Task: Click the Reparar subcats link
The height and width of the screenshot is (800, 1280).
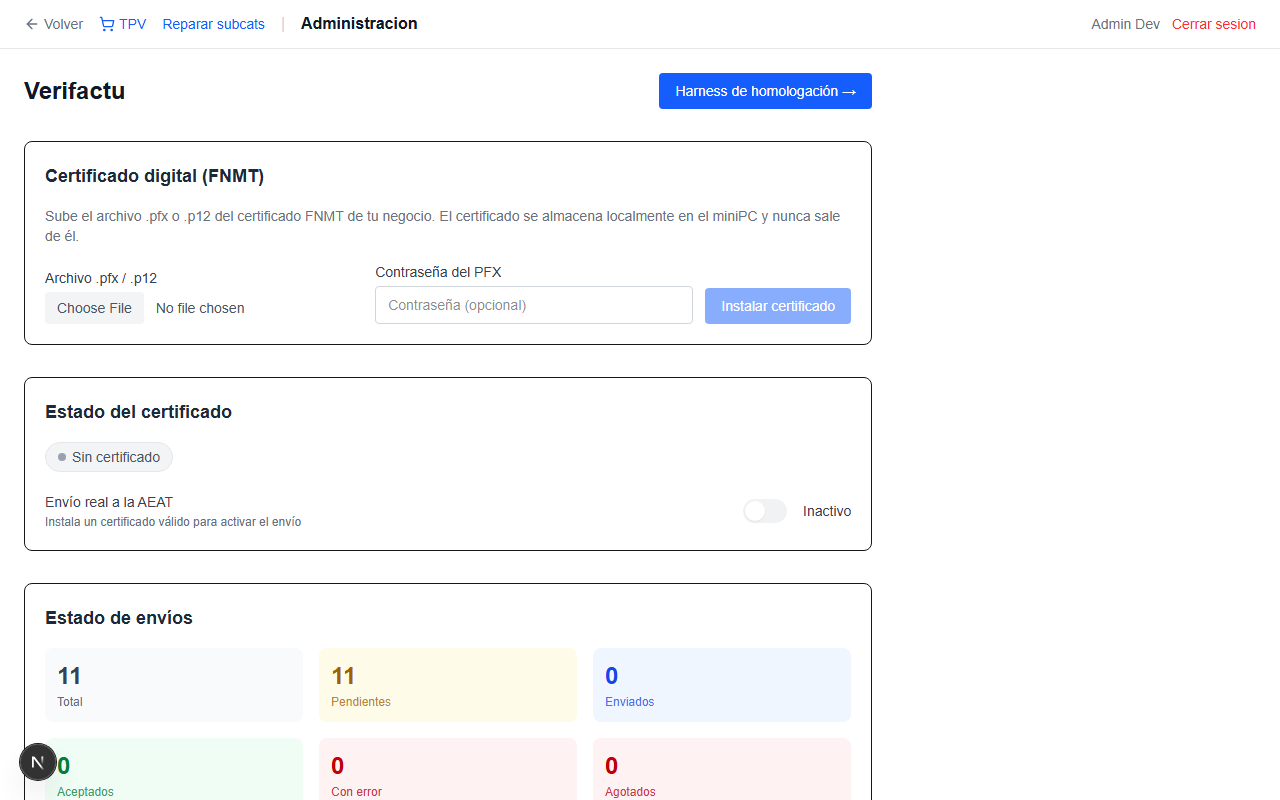Action: point(214,24)
